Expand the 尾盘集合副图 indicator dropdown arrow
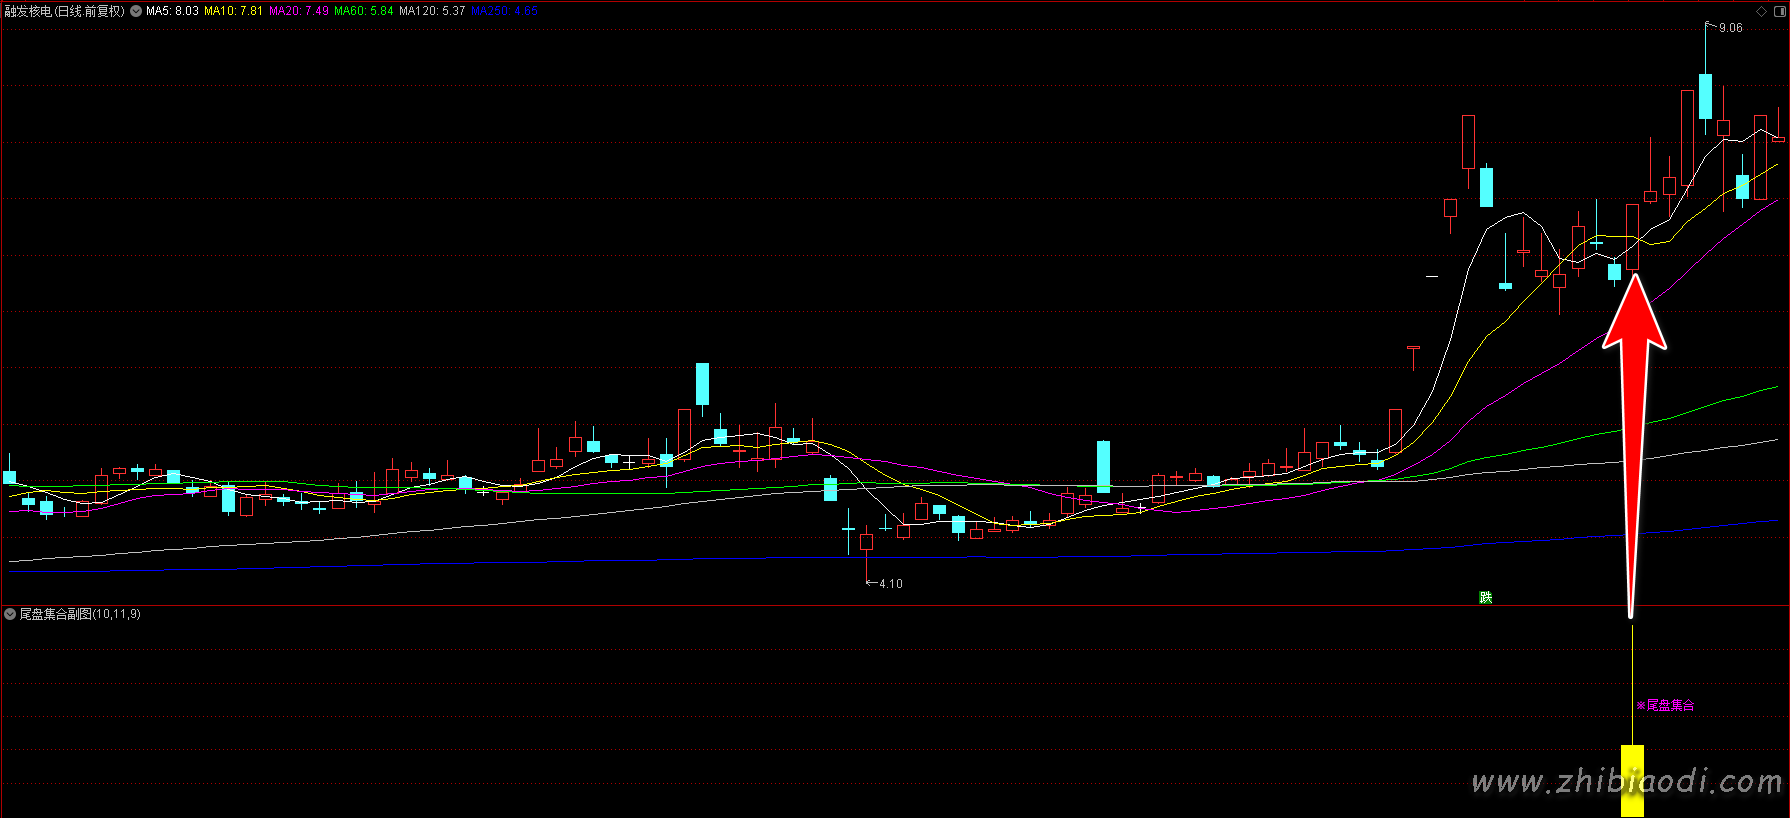This screenshot has width=1790, height=818. point(10,614)
